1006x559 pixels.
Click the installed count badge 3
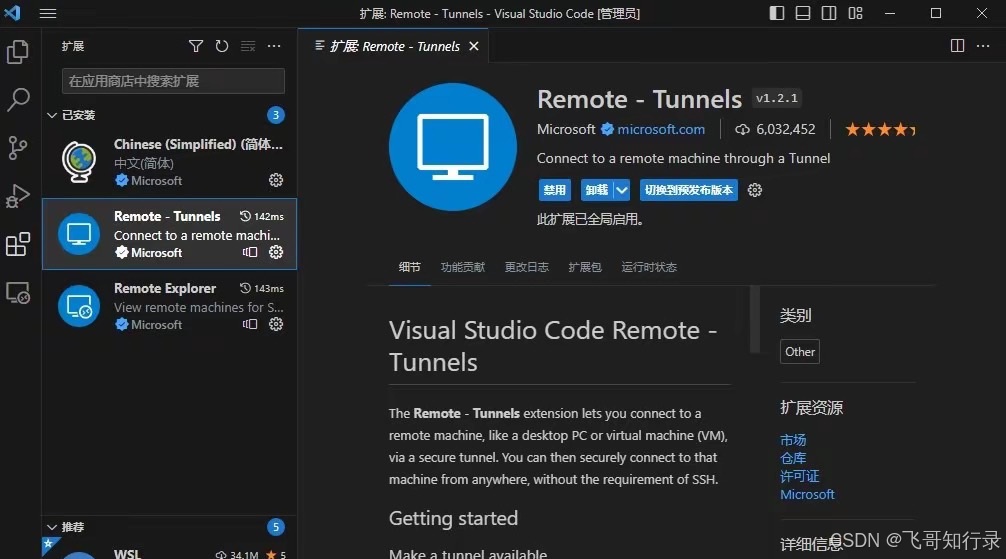[x=276, y=115]
